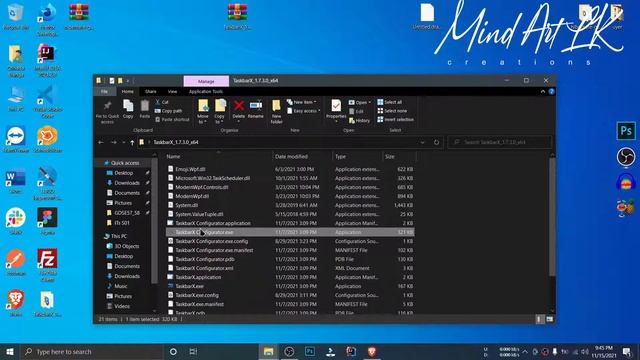Open IntelliJ IDEA desktop shortcut
This screenshot has height=360, width=640.
tap(47, 60)
